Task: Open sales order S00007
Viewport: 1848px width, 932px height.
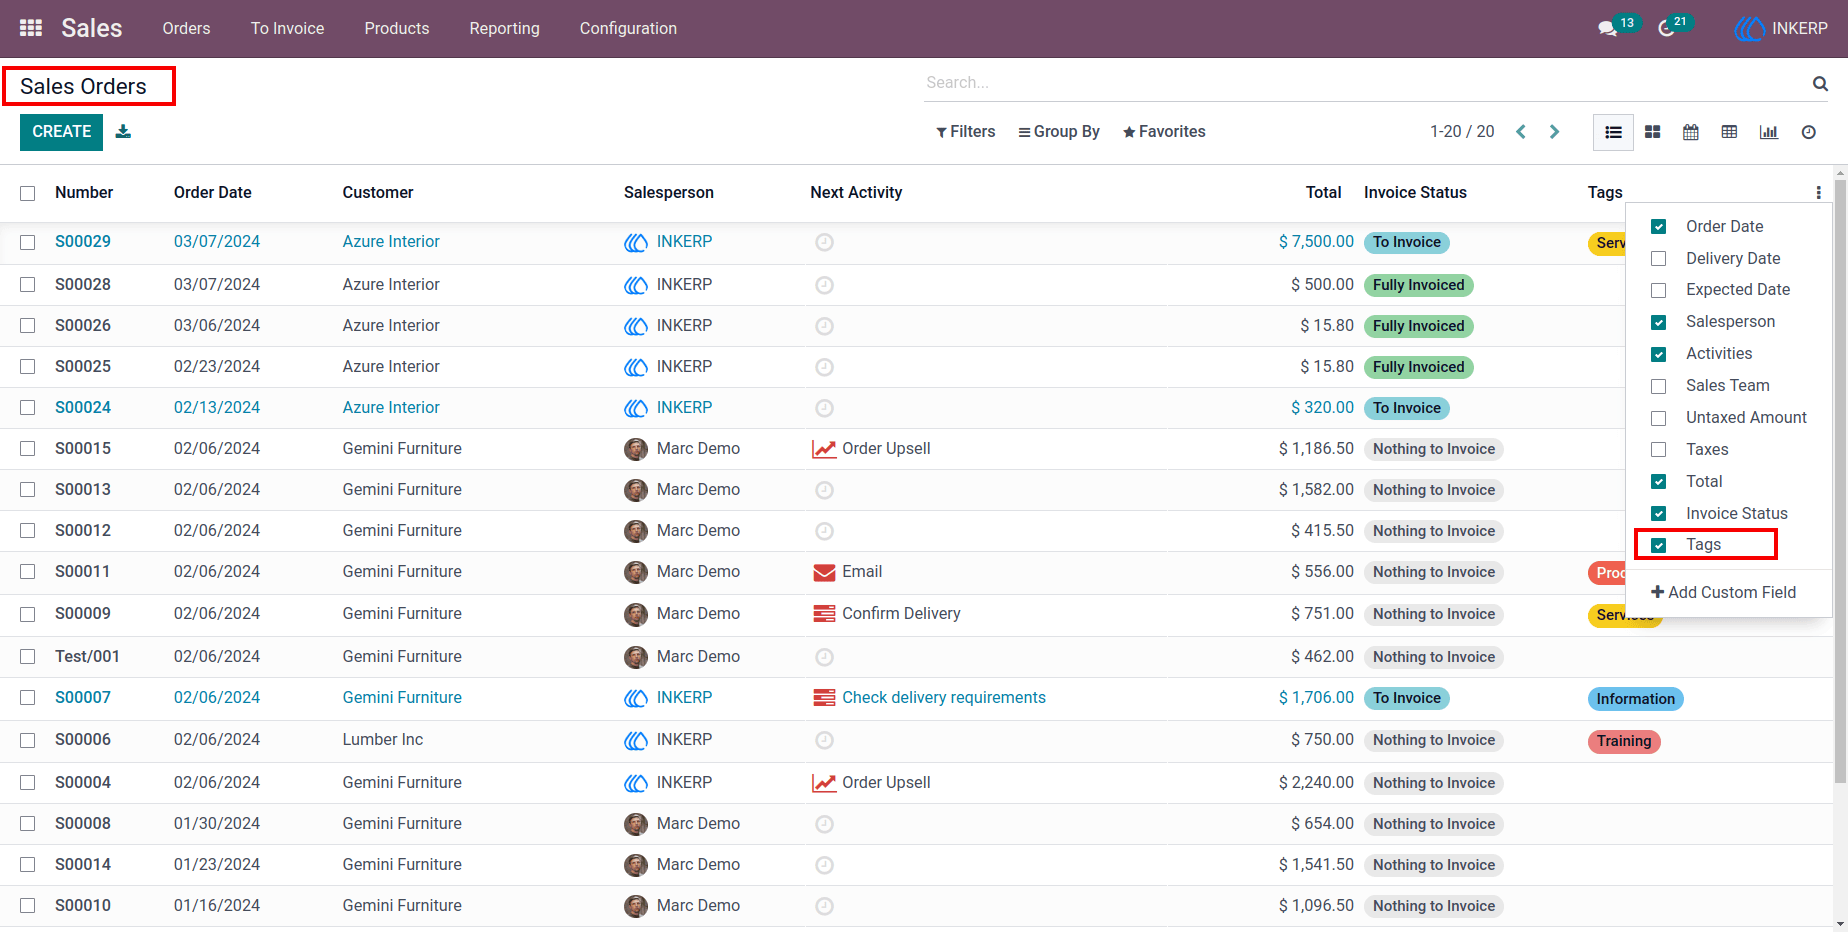Action: click(x=83, y=698)
